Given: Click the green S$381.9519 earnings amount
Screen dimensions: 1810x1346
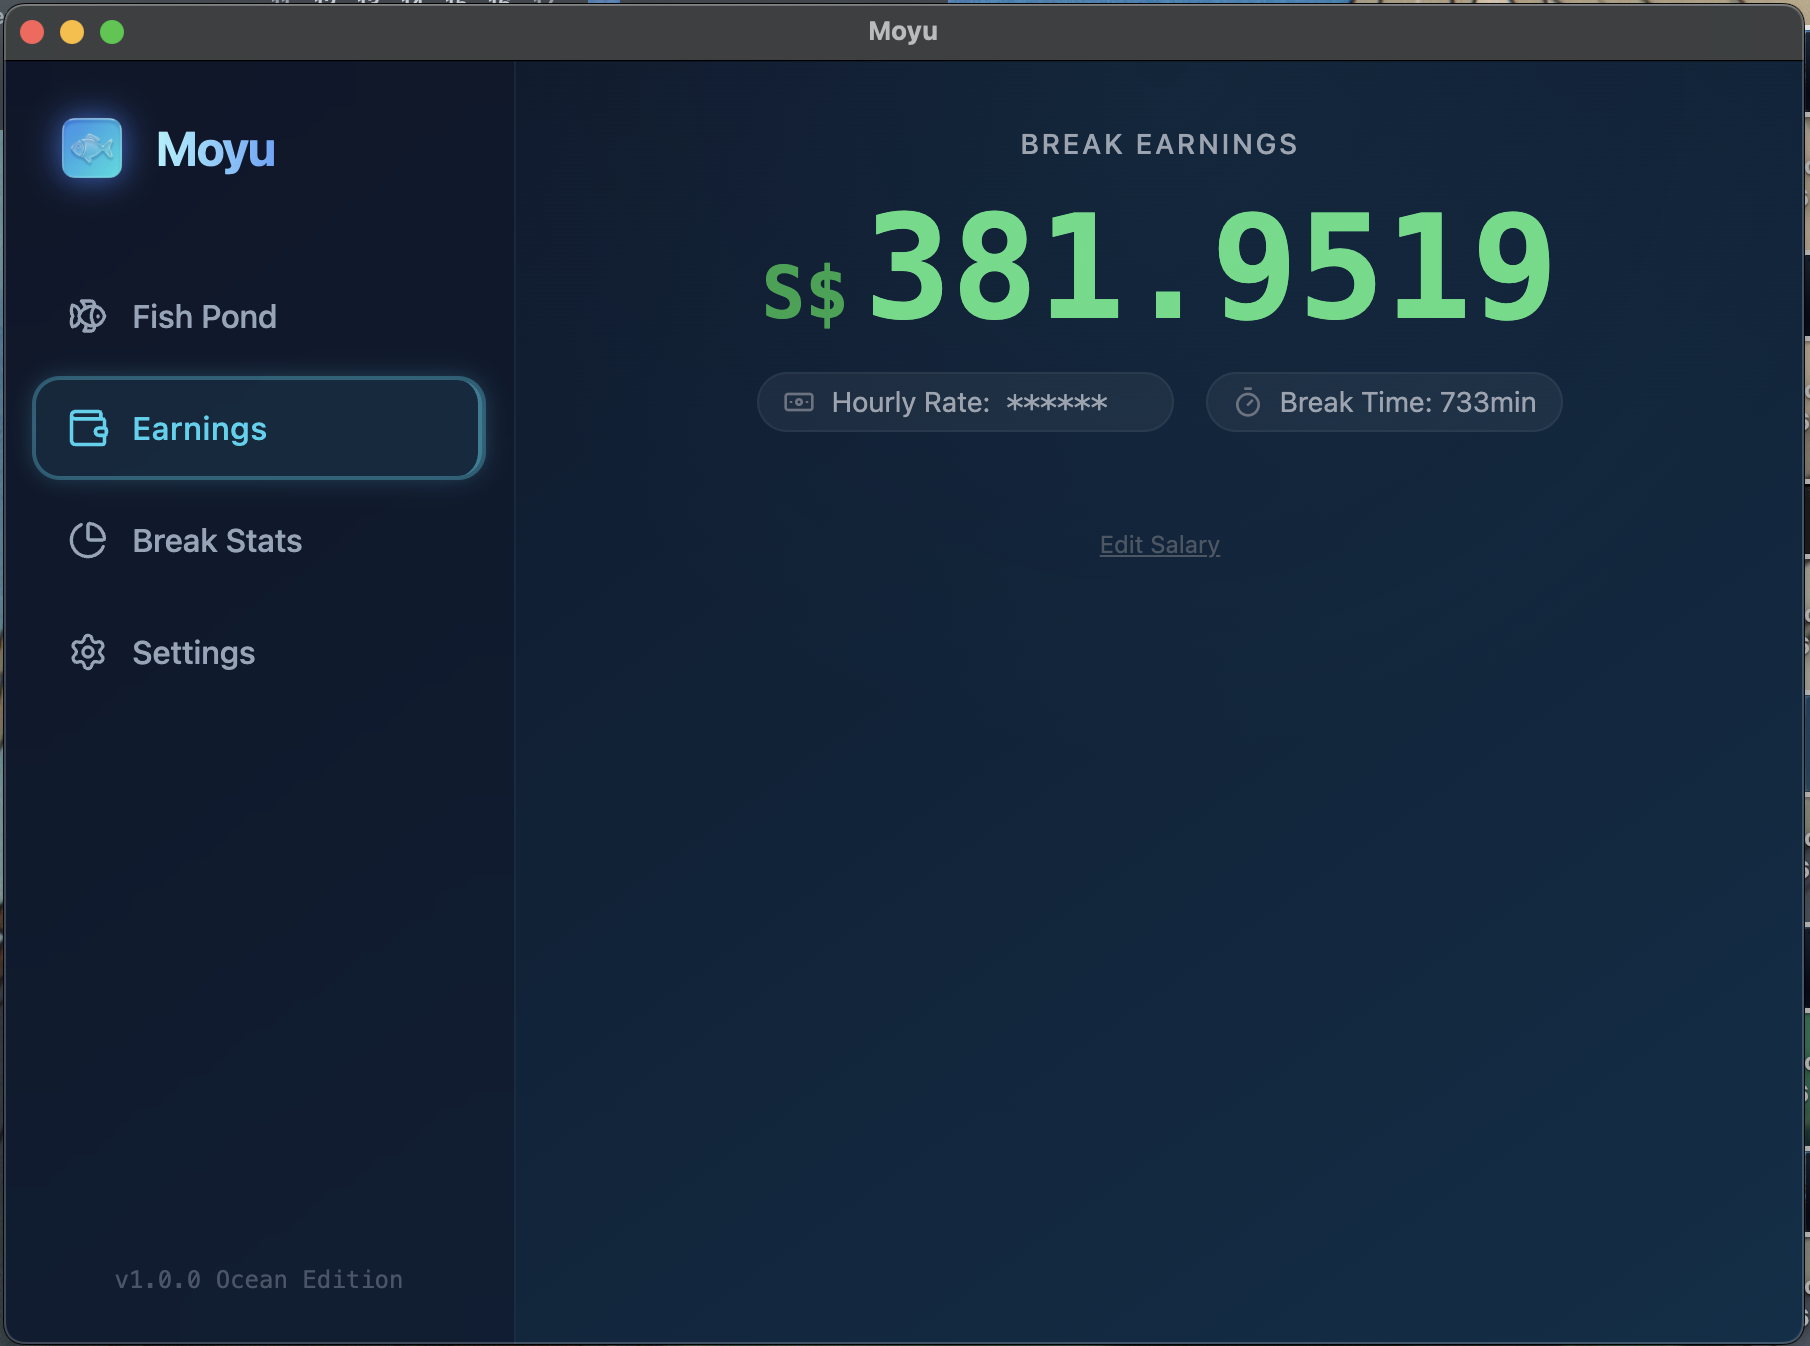Looking at the screenshot, I should pyautogui.click(x=1158, y=265).
